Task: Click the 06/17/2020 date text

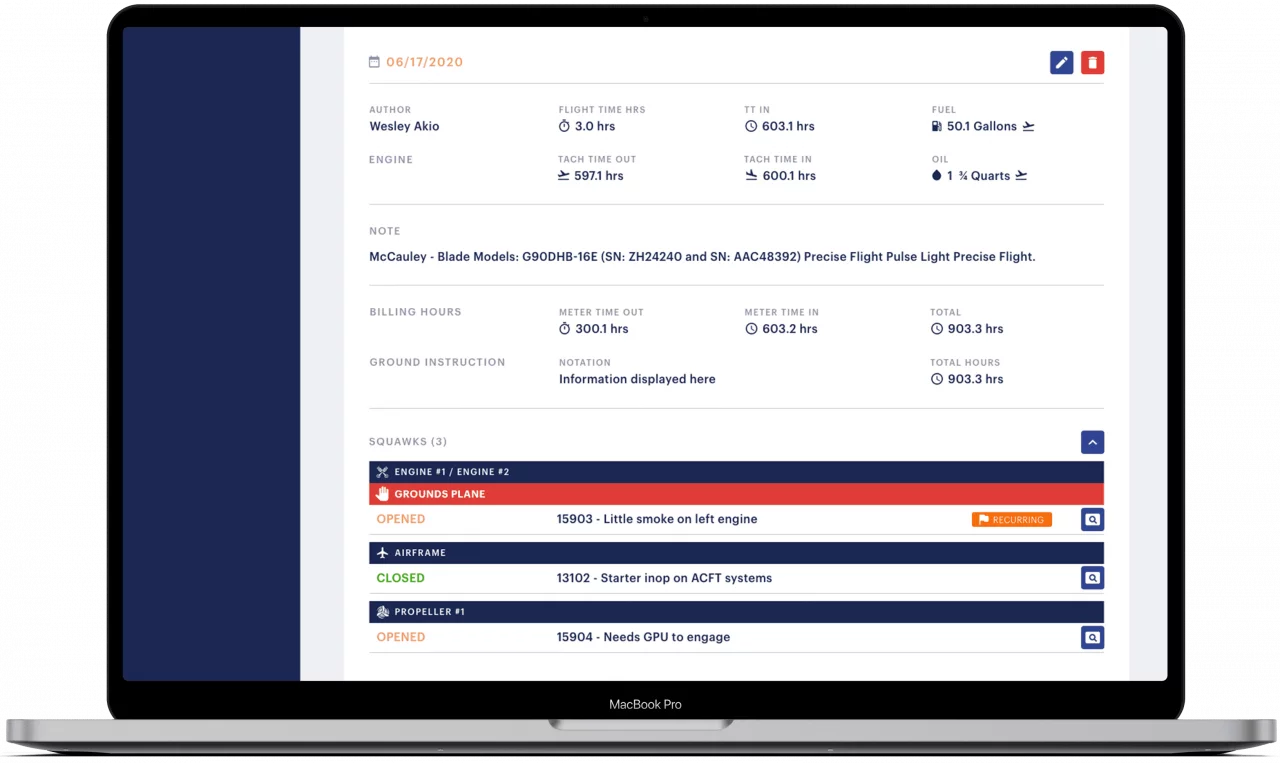Action: (425, 62)
